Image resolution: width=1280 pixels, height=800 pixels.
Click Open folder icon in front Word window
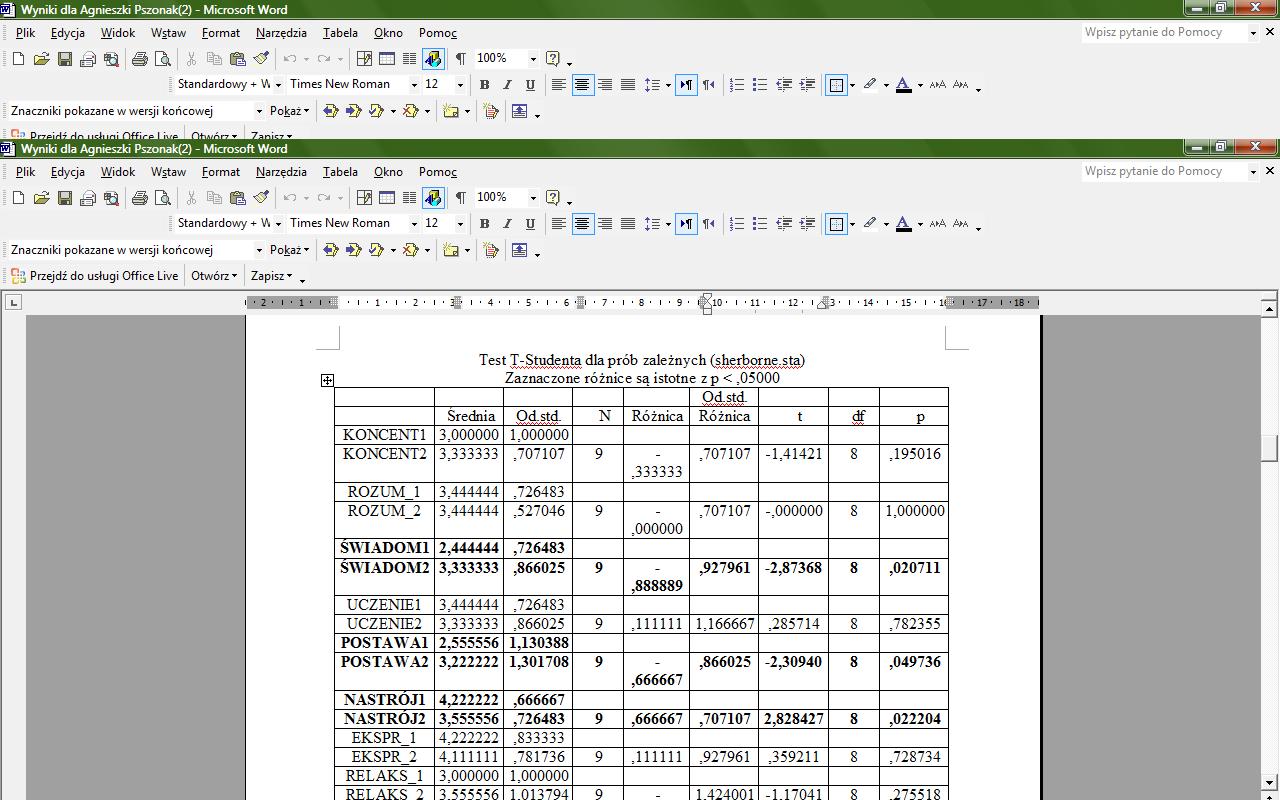click(41, 198)
